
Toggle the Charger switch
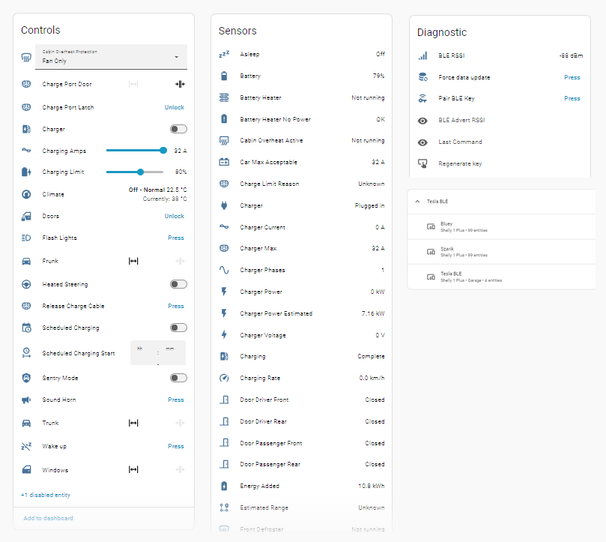pos(179,129)
